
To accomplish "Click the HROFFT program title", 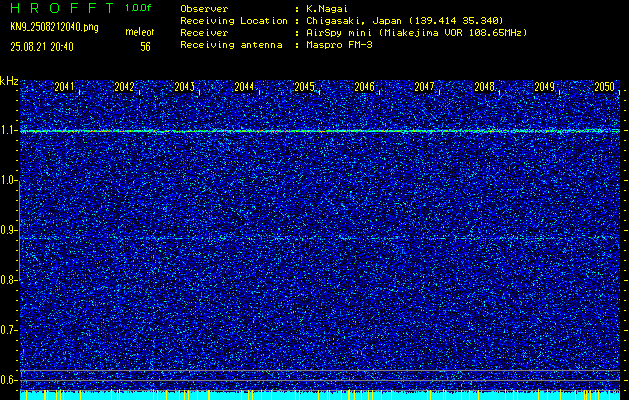I will tap(62, 8).
